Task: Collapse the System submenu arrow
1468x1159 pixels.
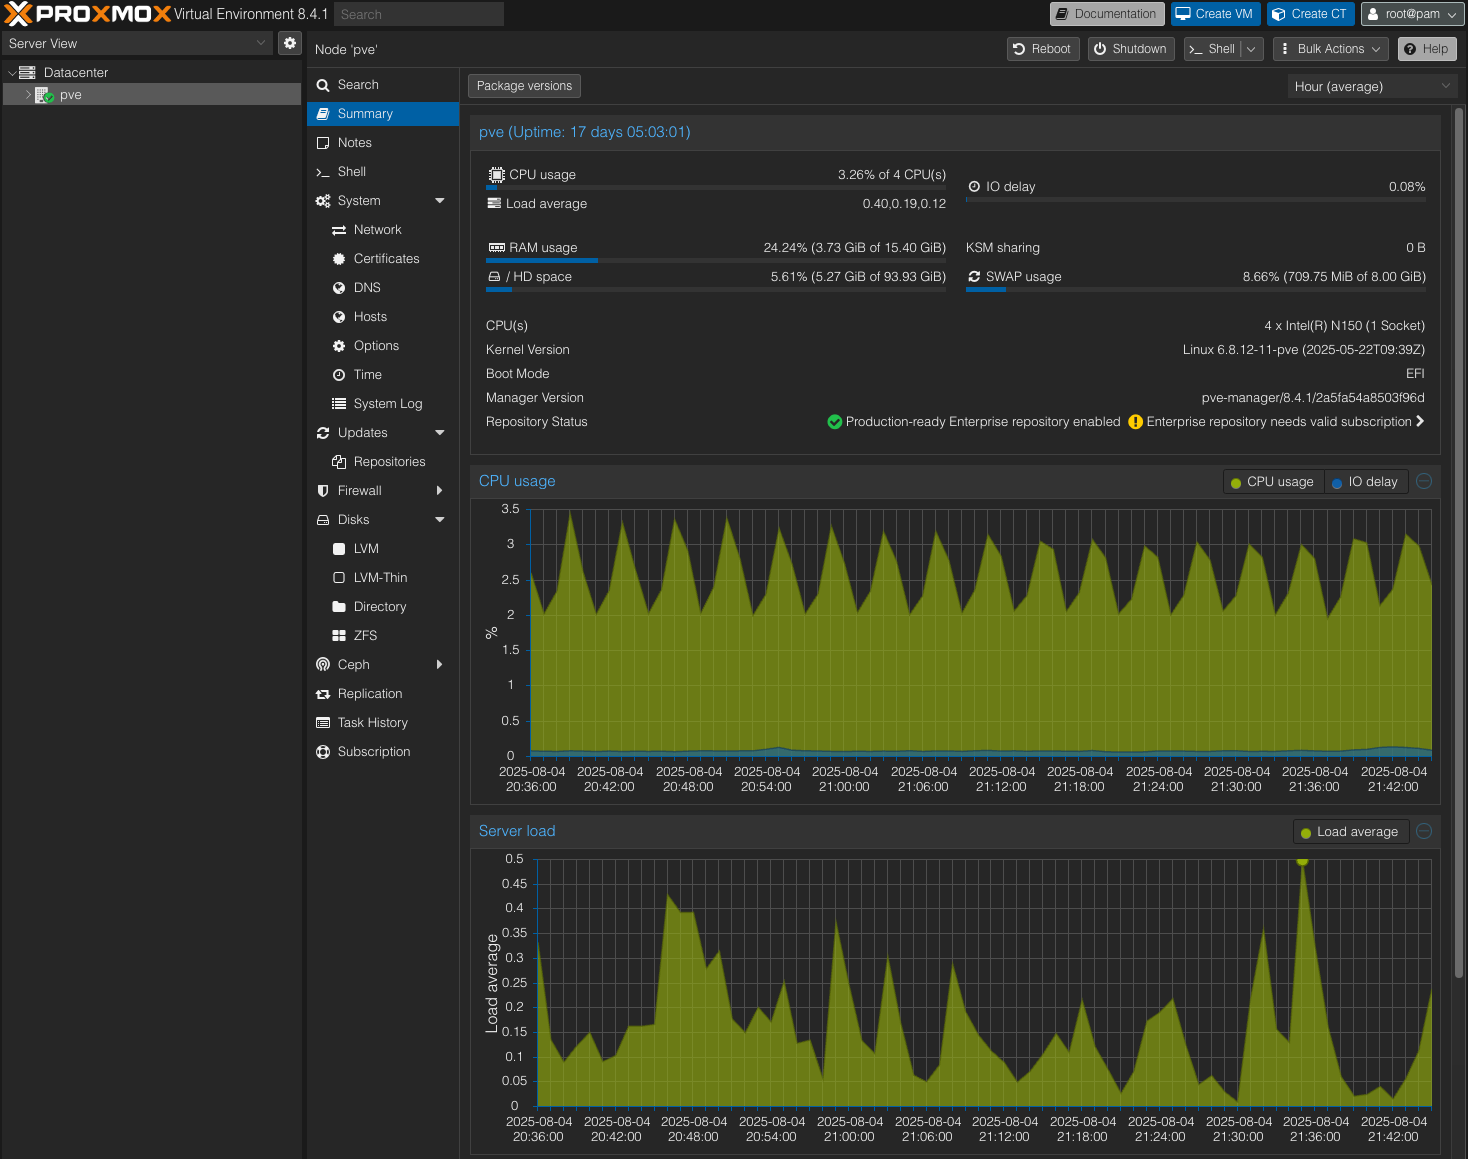Action: click(x=440, y=201)
